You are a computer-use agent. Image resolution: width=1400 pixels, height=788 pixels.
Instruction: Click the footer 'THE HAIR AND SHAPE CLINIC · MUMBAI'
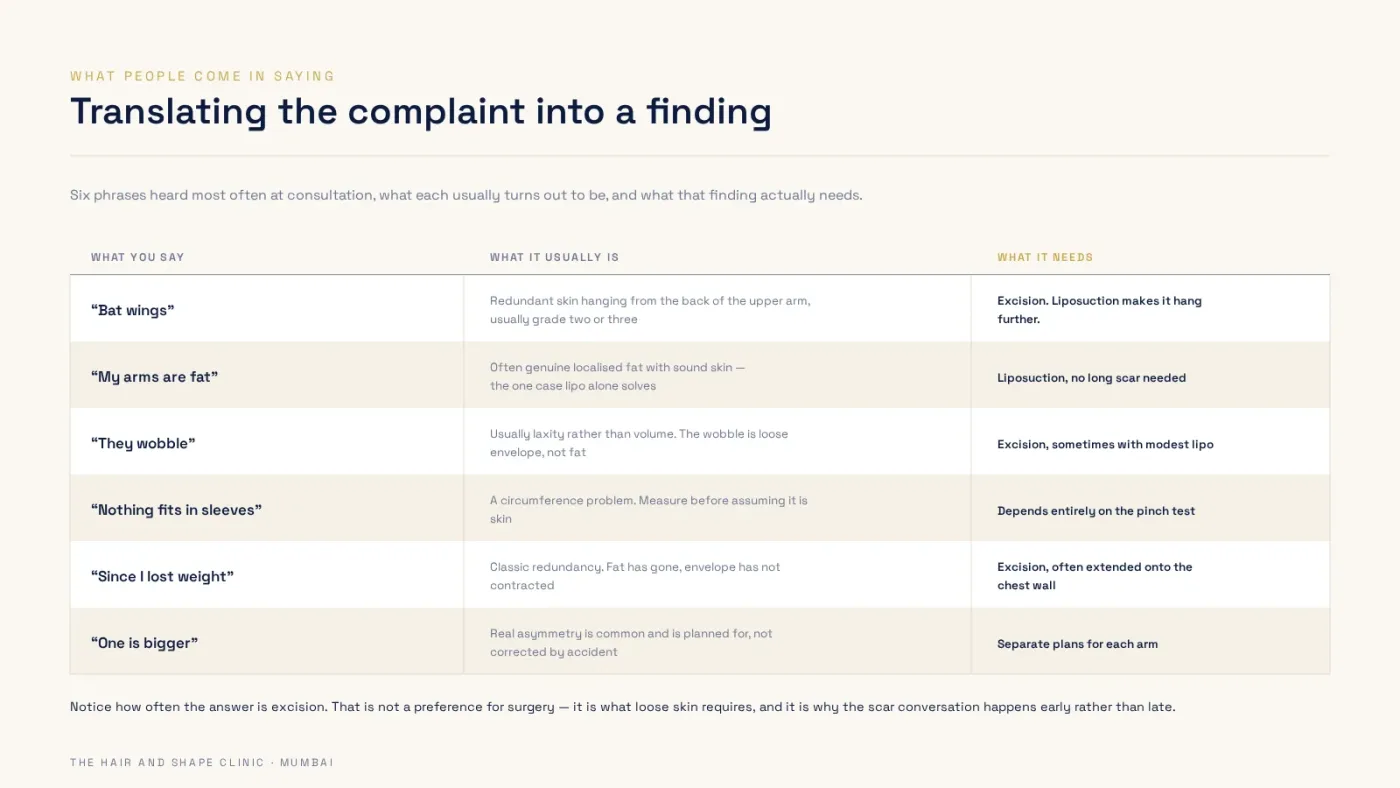pyautogui.click(x=202, y=762)
